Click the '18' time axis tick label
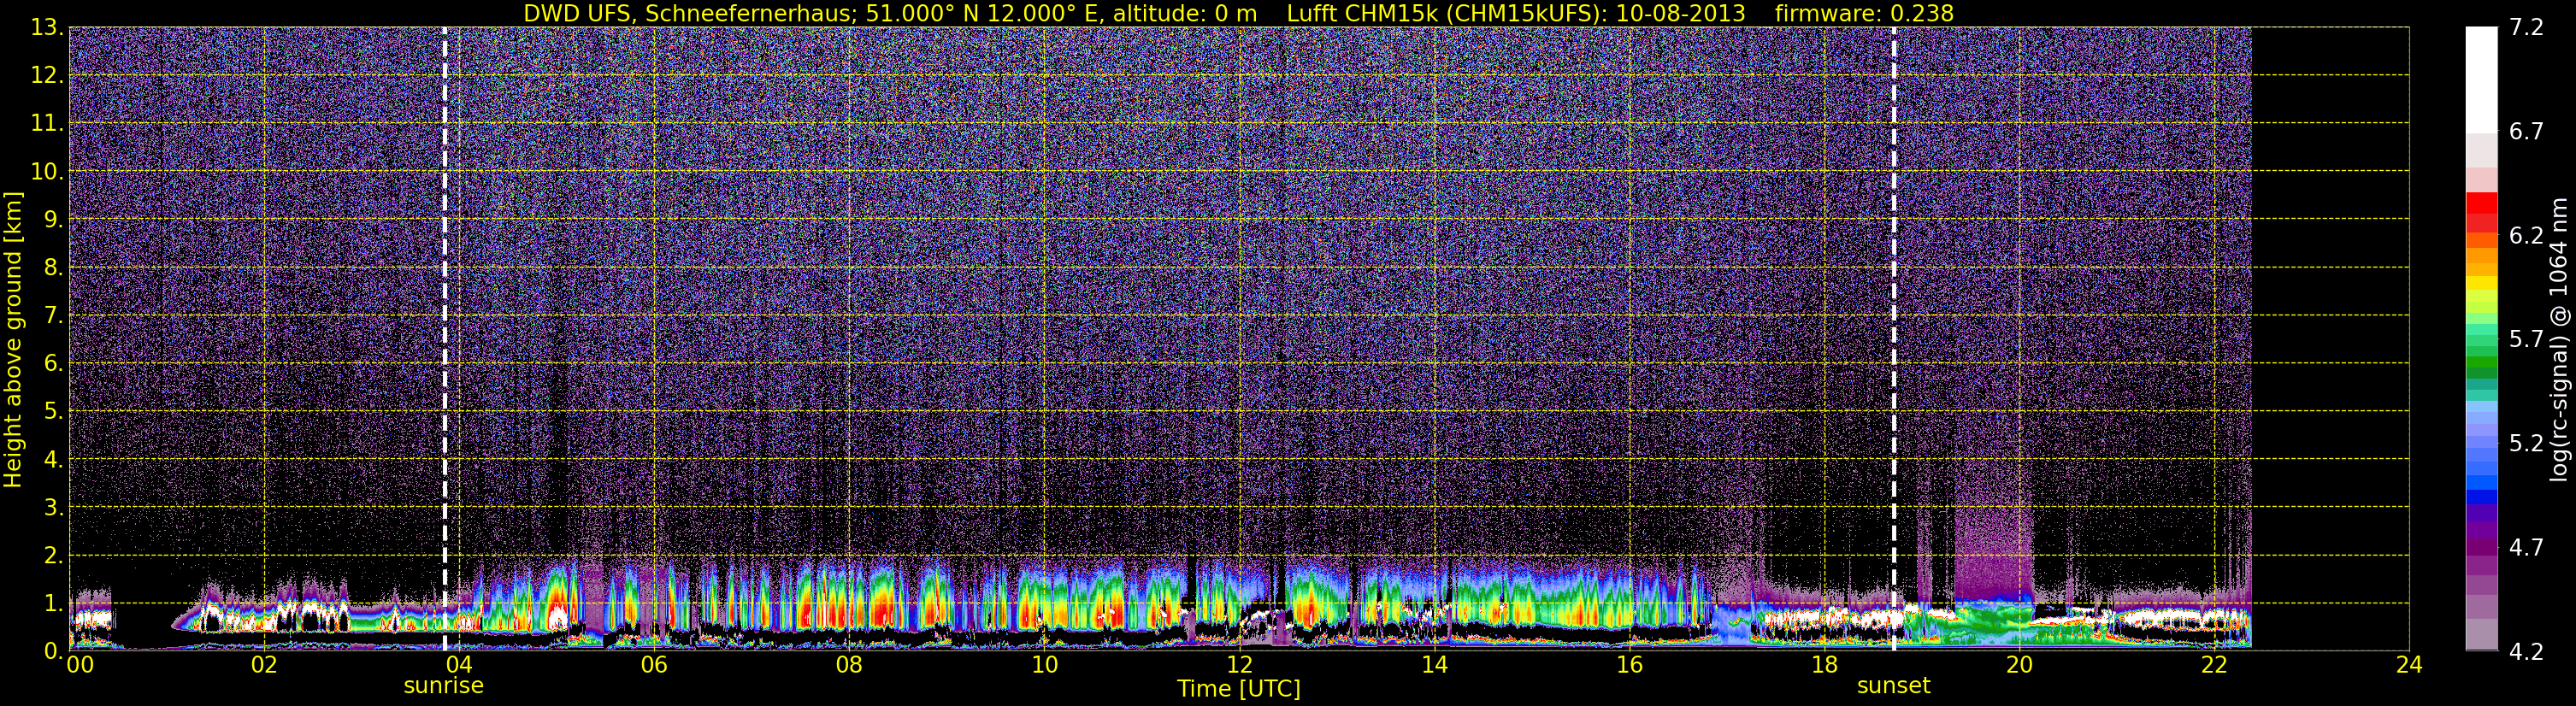Screen dimensions: 2576x706 point(1824,666)
